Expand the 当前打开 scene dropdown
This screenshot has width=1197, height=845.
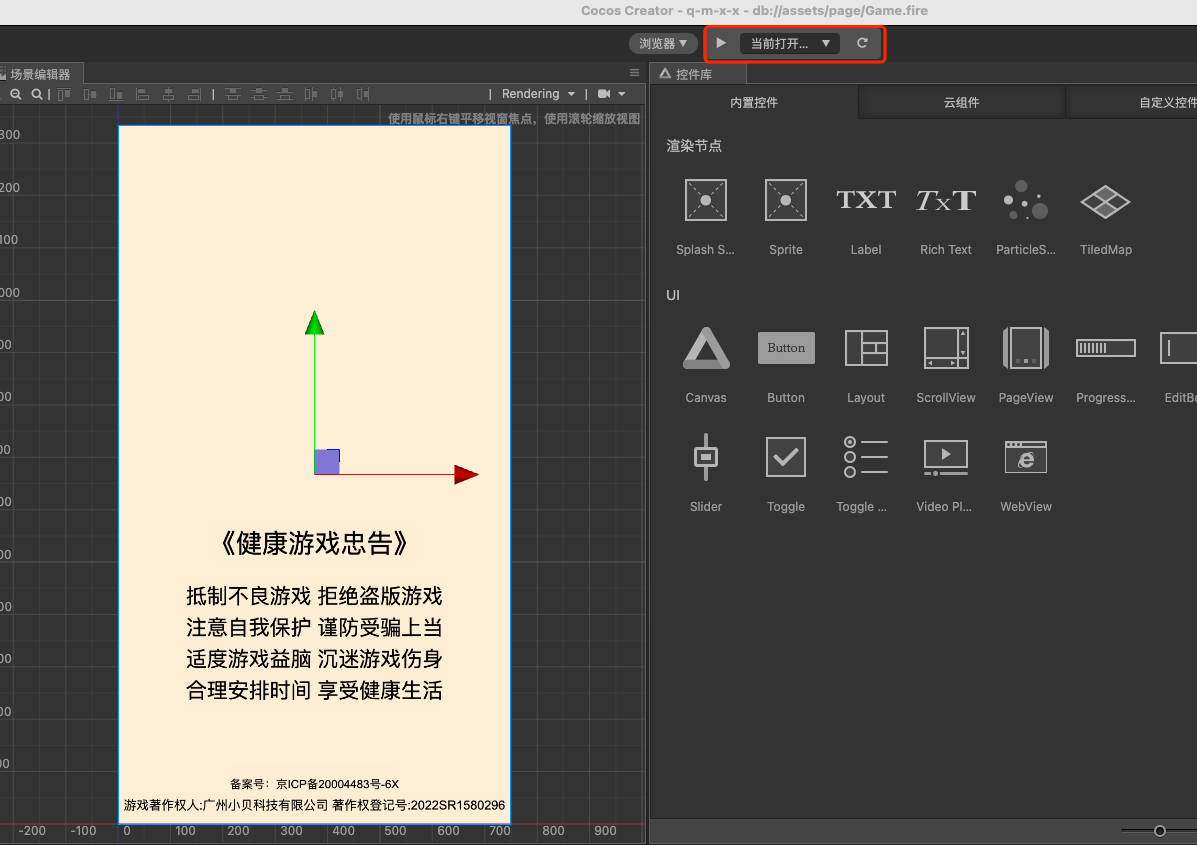789,44
